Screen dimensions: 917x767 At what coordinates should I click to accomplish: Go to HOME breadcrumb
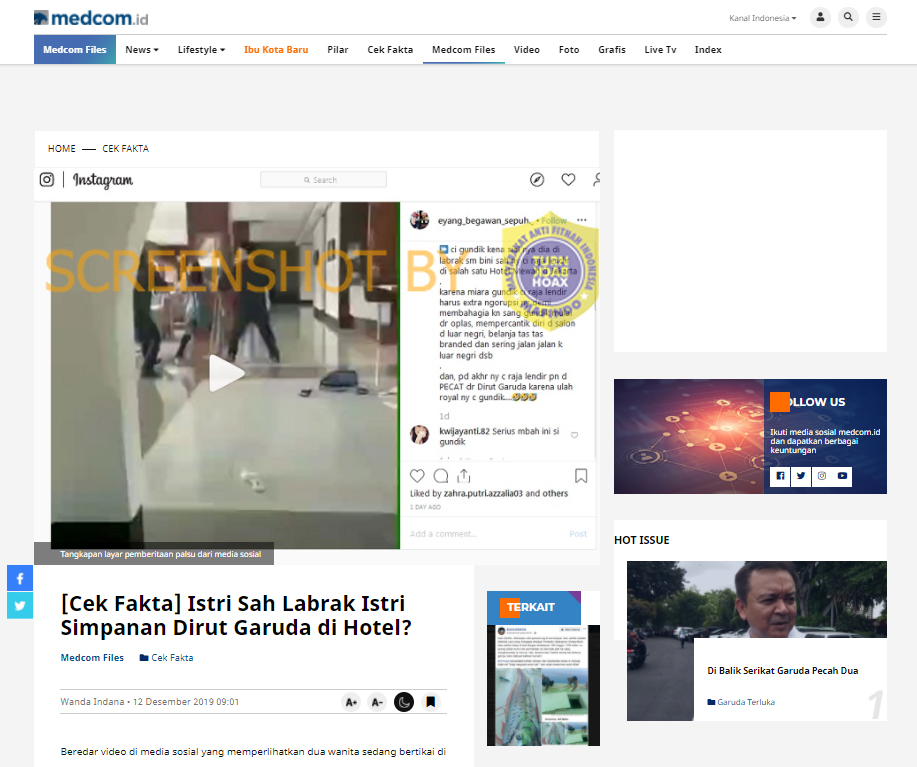(x=61, y=148)
